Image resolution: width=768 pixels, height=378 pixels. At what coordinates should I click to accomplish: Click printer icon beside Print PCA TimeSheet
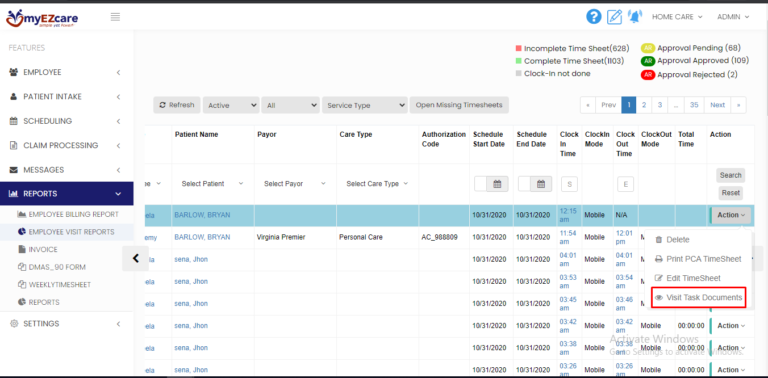click(x=659, y=259)
